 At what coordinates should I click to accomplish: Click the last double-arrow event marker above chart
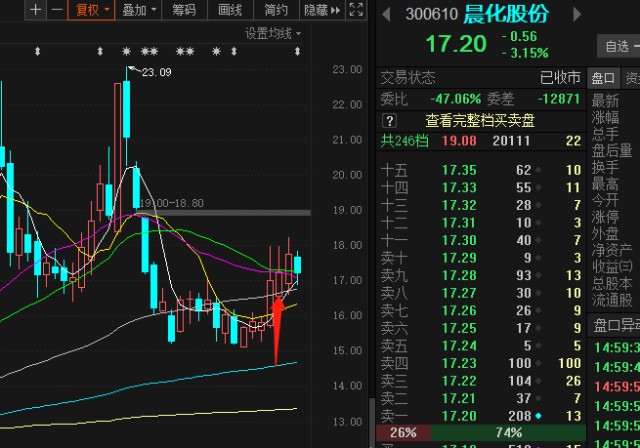tap(297, 51)
